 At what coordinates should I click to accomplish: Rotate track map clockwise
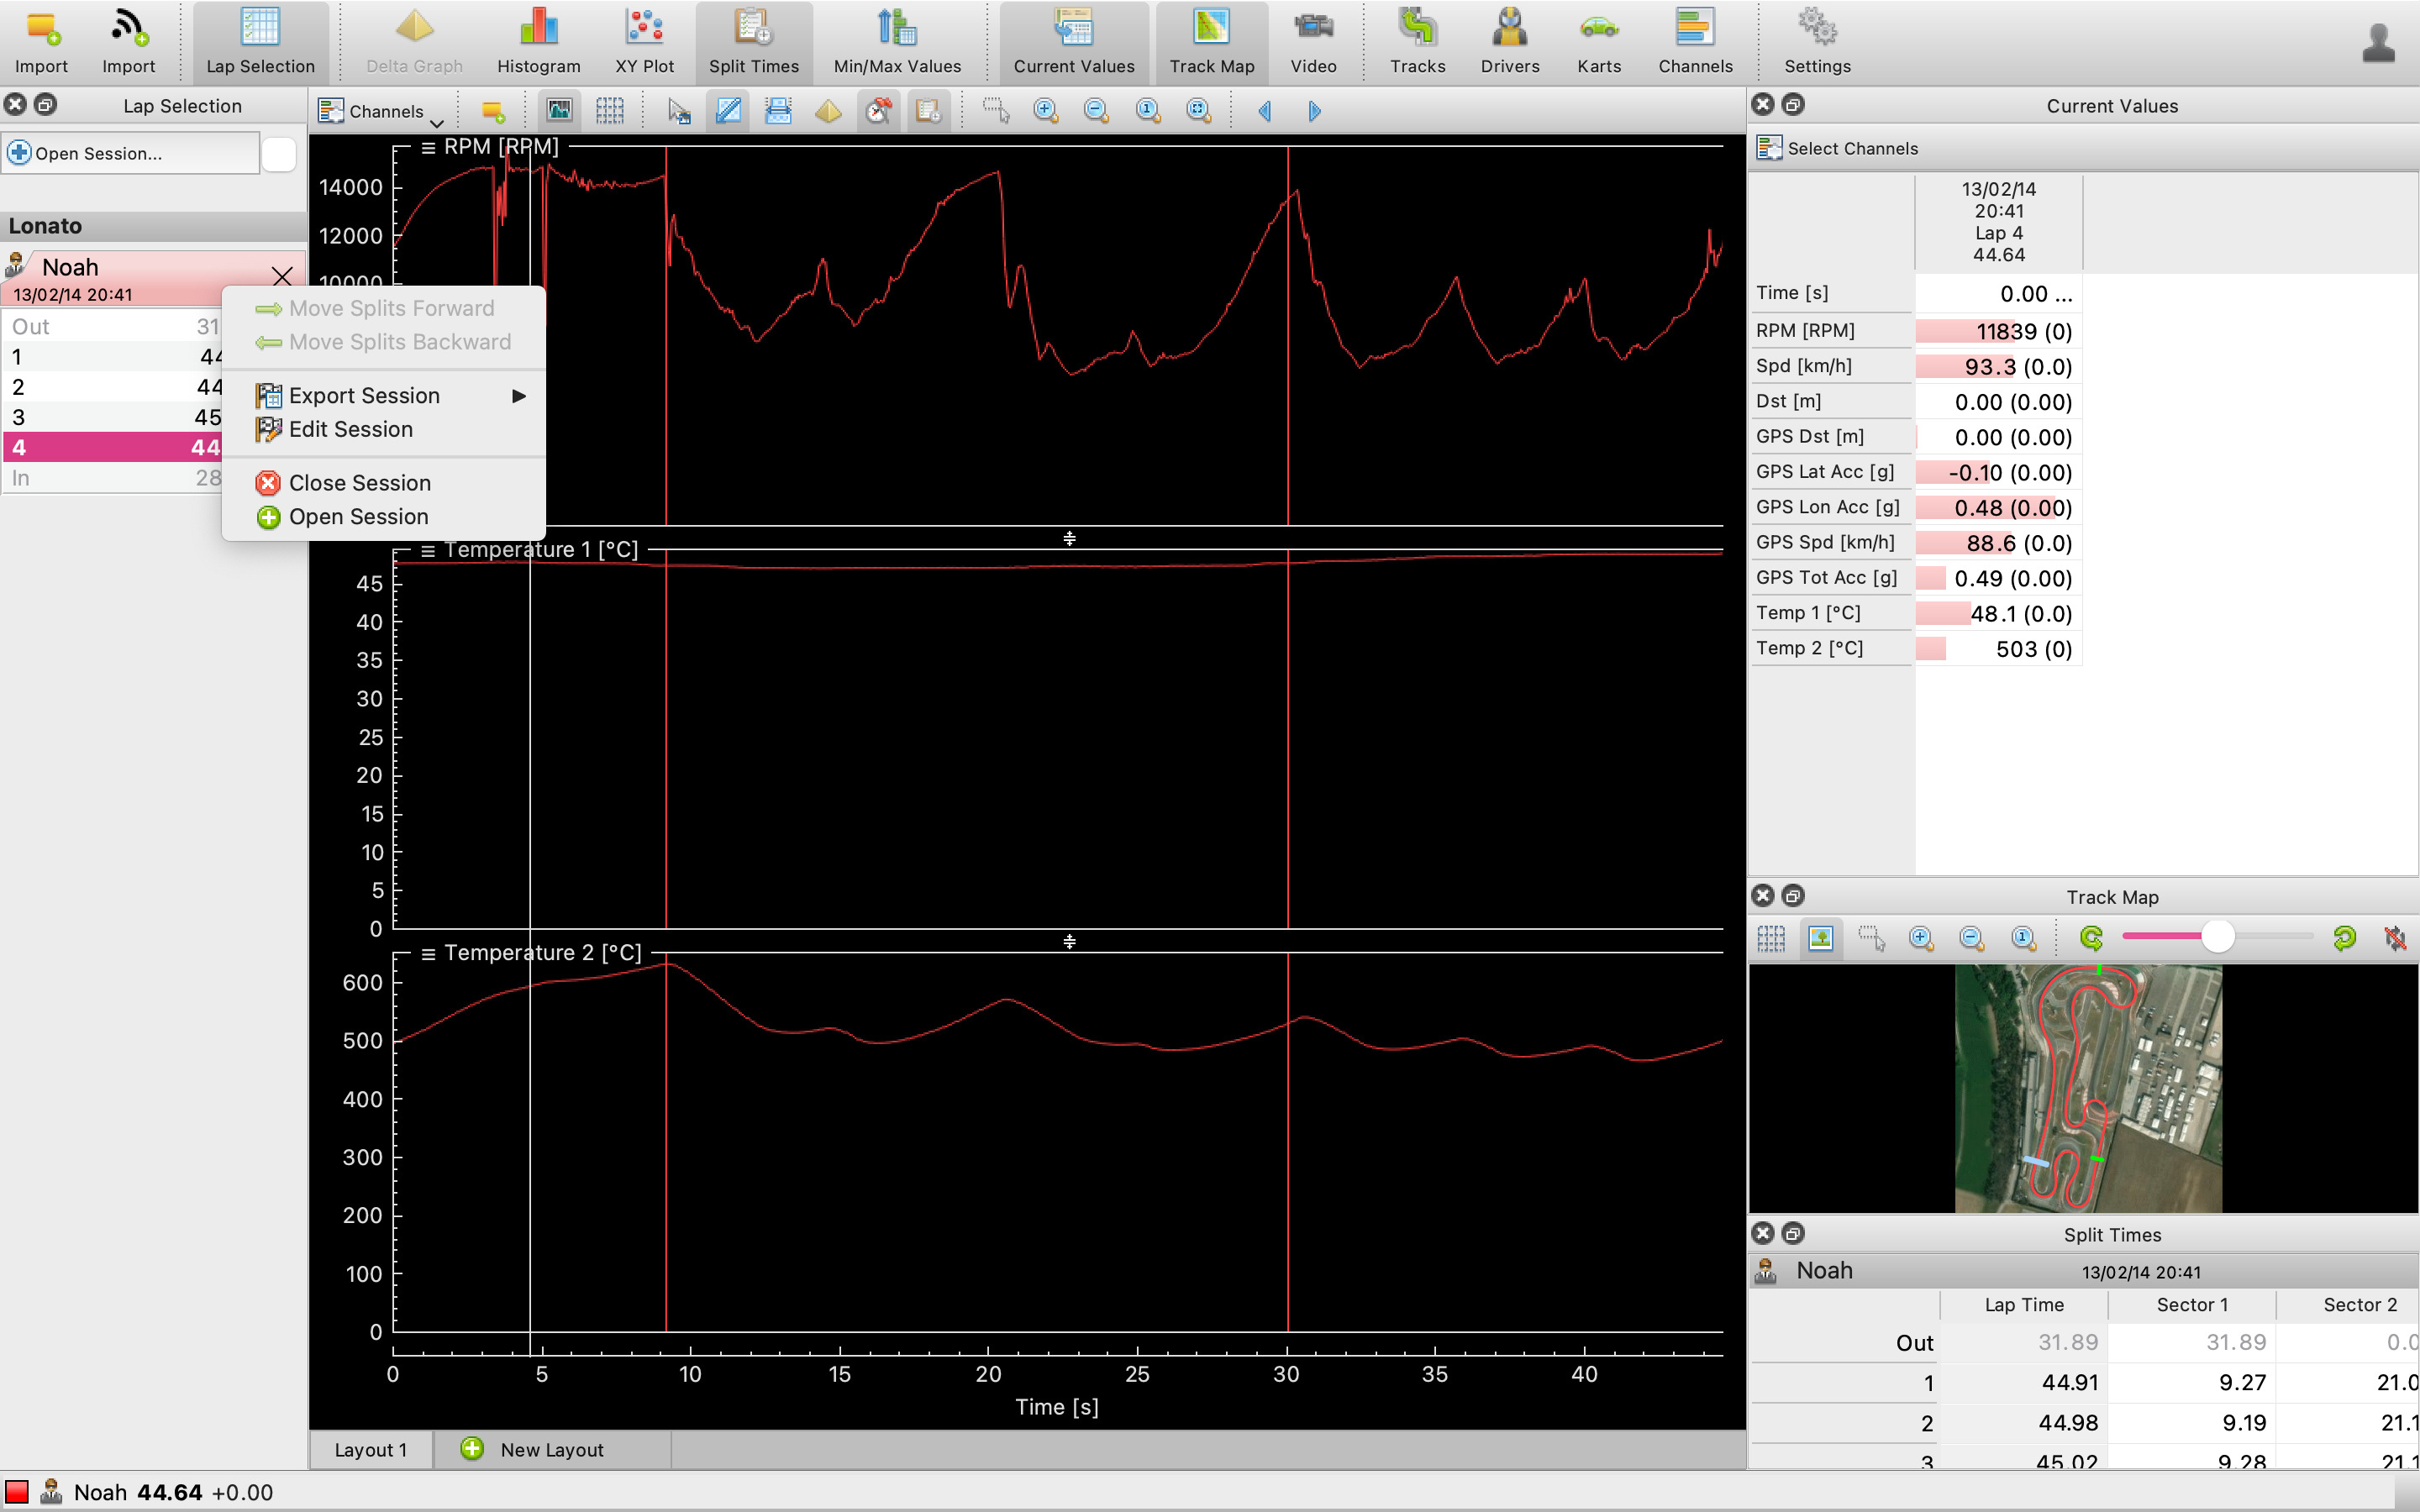point(2344,938)
